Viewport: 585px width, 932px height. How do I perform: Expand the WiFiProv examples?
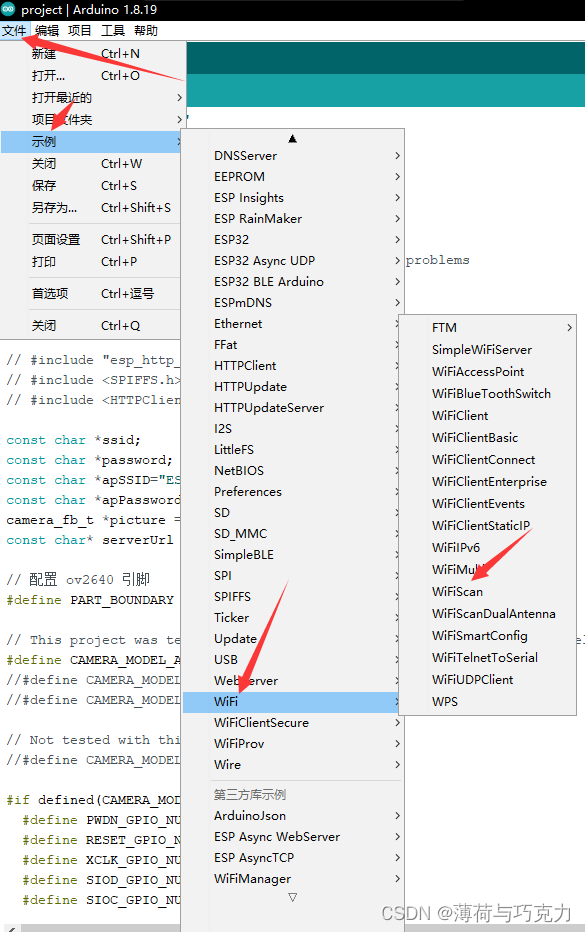tap(293, 744)
